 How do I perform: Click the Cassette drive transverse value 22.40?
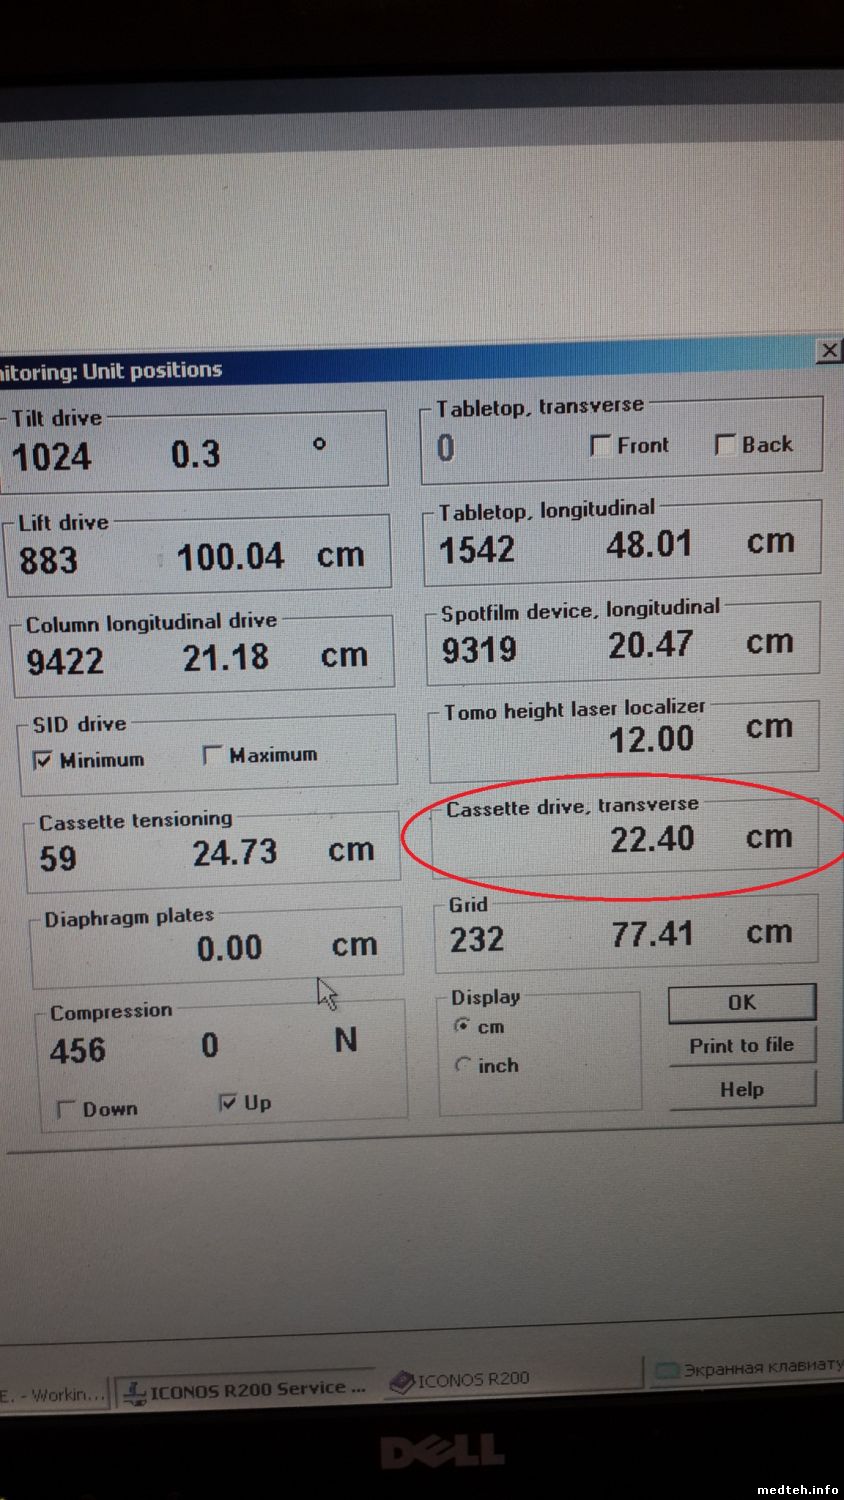point(652,839)
